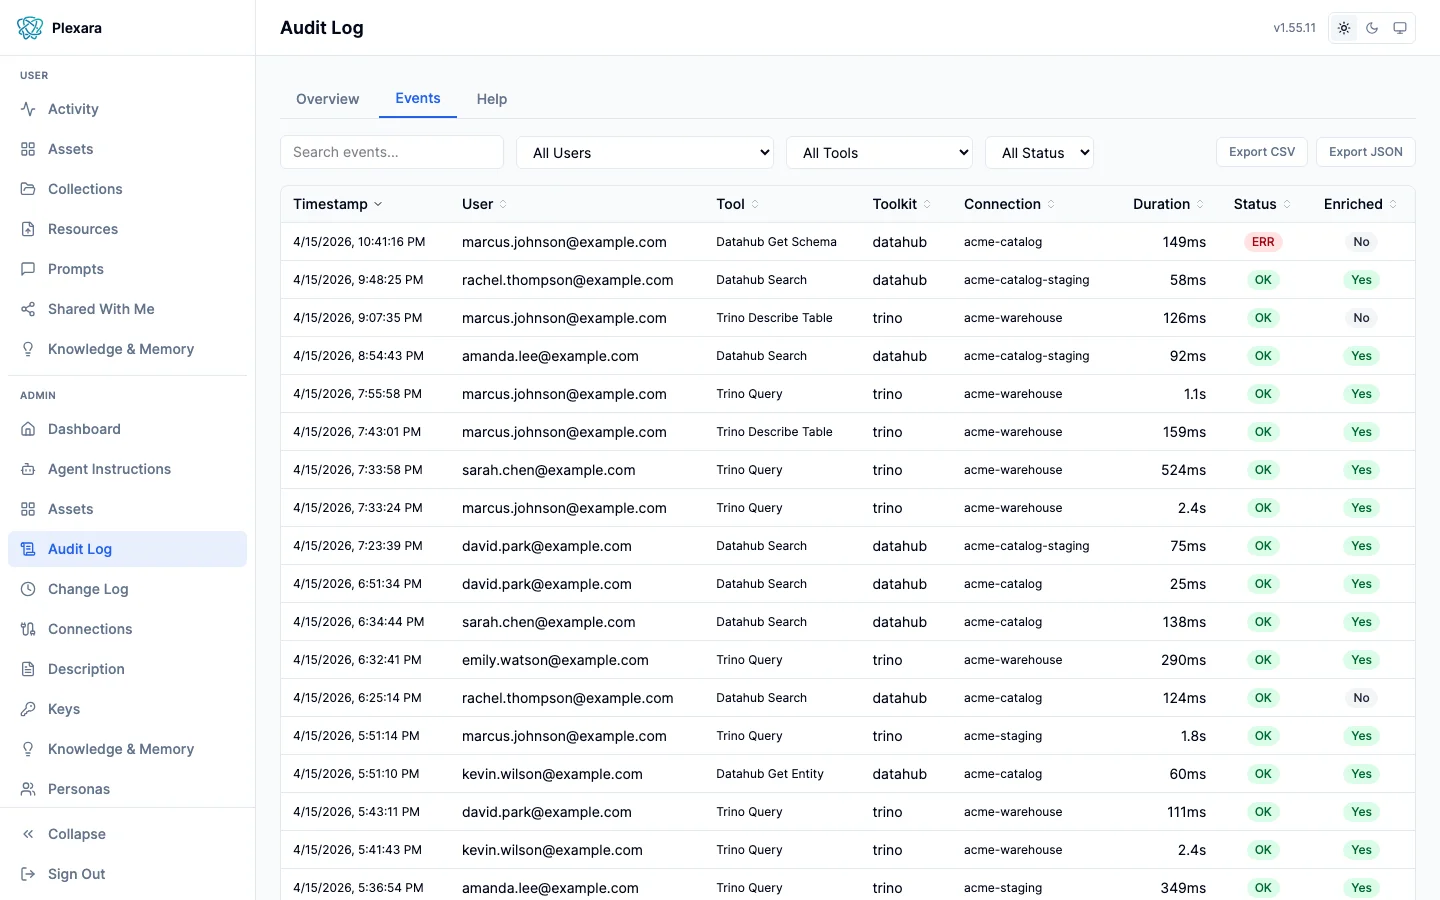Sort by Toolkit column header

tap(901, 204)
